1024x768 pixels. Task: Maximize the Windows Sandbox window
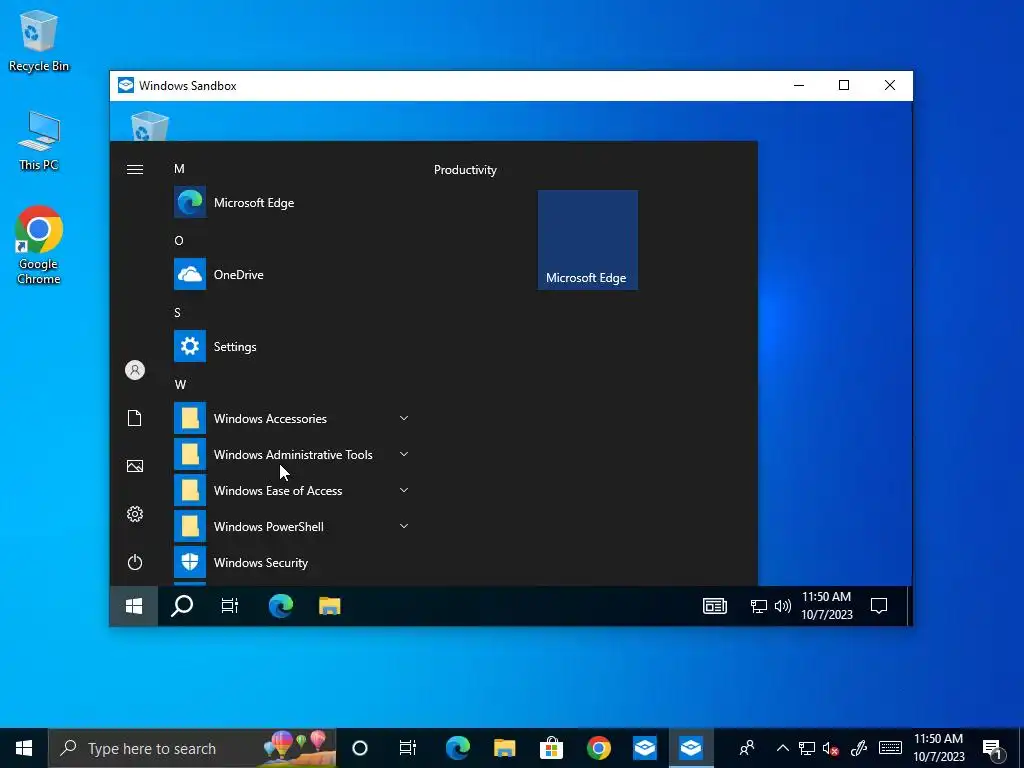click(x=844, y=86)
